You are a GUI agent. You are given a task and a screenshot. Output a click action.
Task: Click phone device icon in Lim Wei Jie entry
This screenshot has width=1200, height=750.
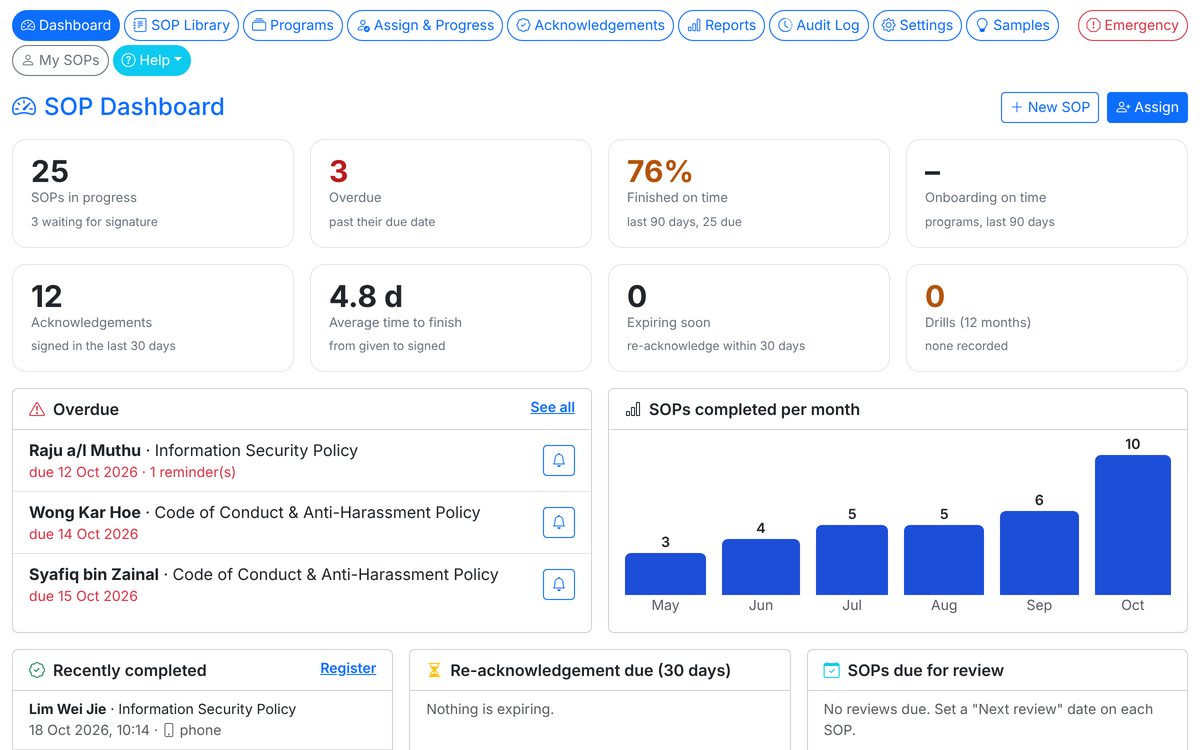169,730
